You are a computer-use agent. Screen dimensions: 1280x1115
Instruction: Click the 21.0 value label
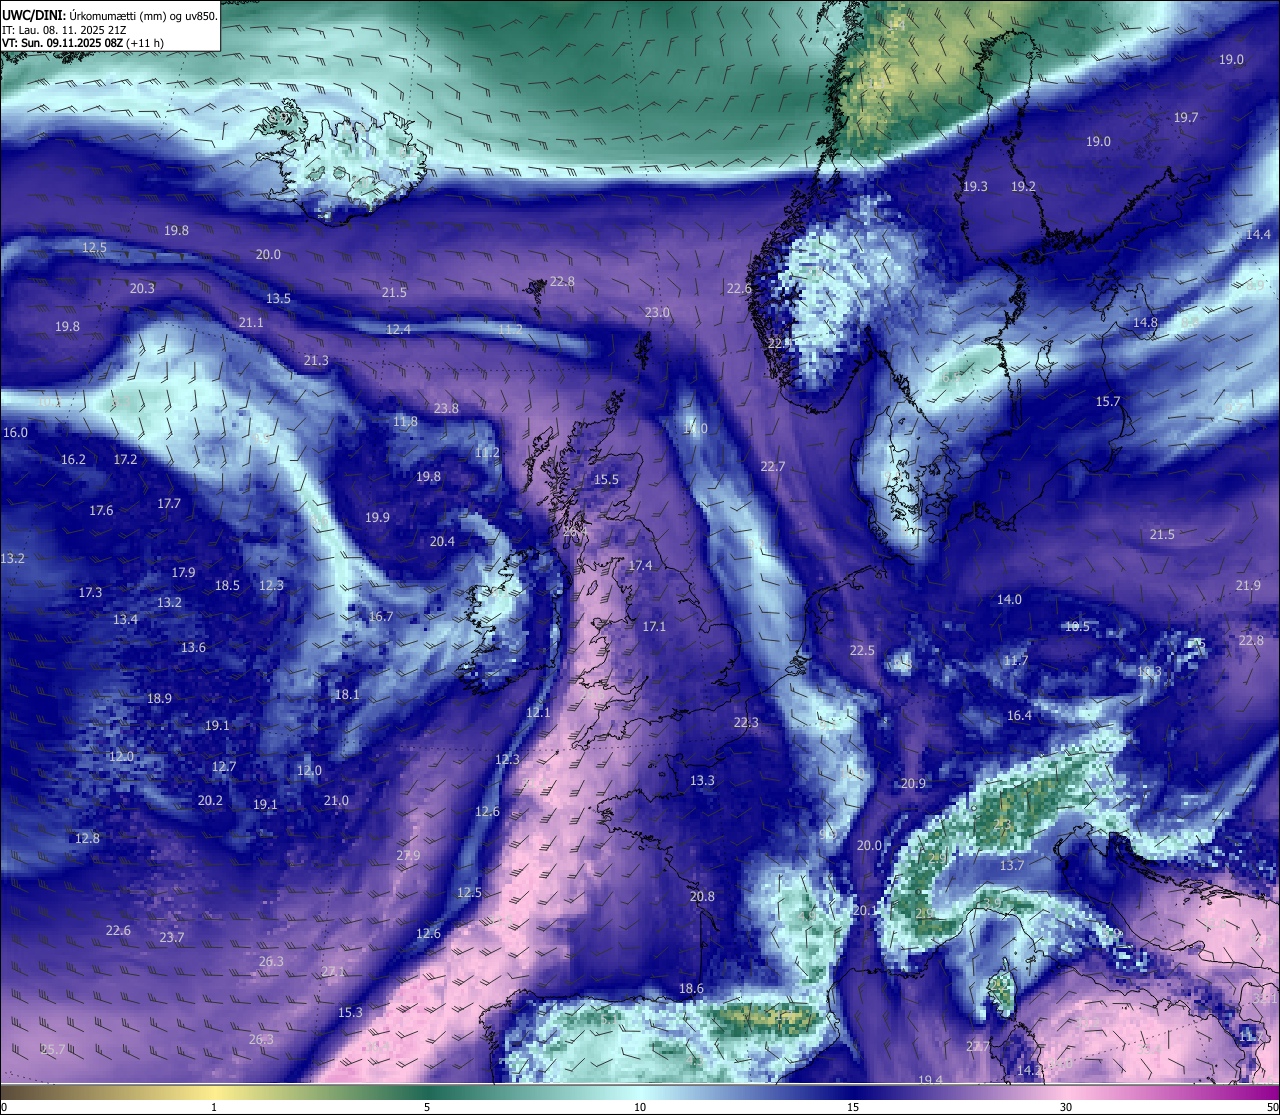pos(336,801)
